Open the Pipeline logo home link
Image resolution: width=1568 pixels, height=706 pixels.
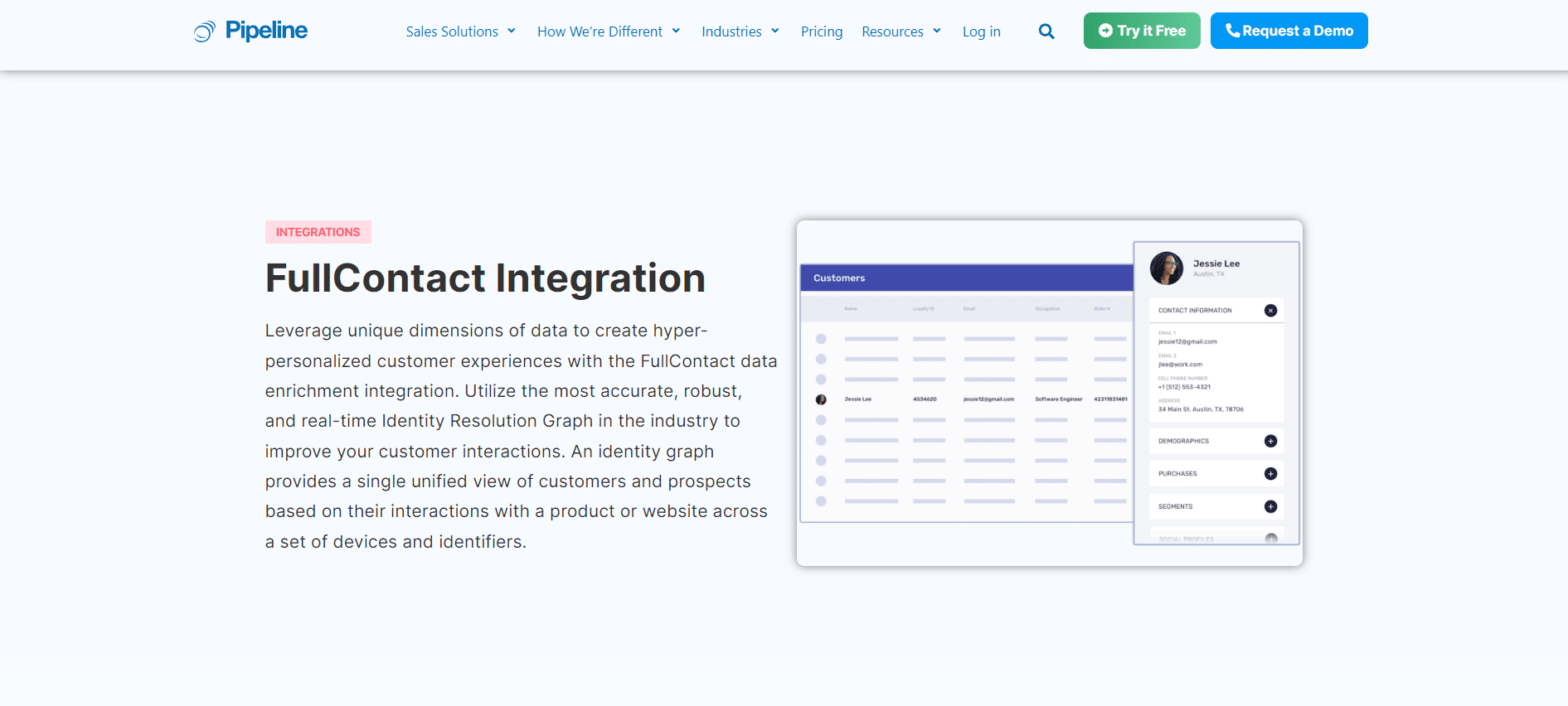click(x=251, y=31)
